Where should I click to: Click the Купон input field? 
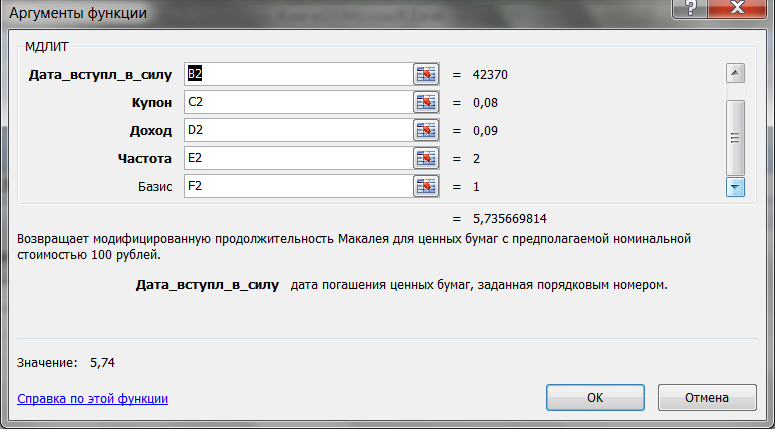[x=299, y=102]
